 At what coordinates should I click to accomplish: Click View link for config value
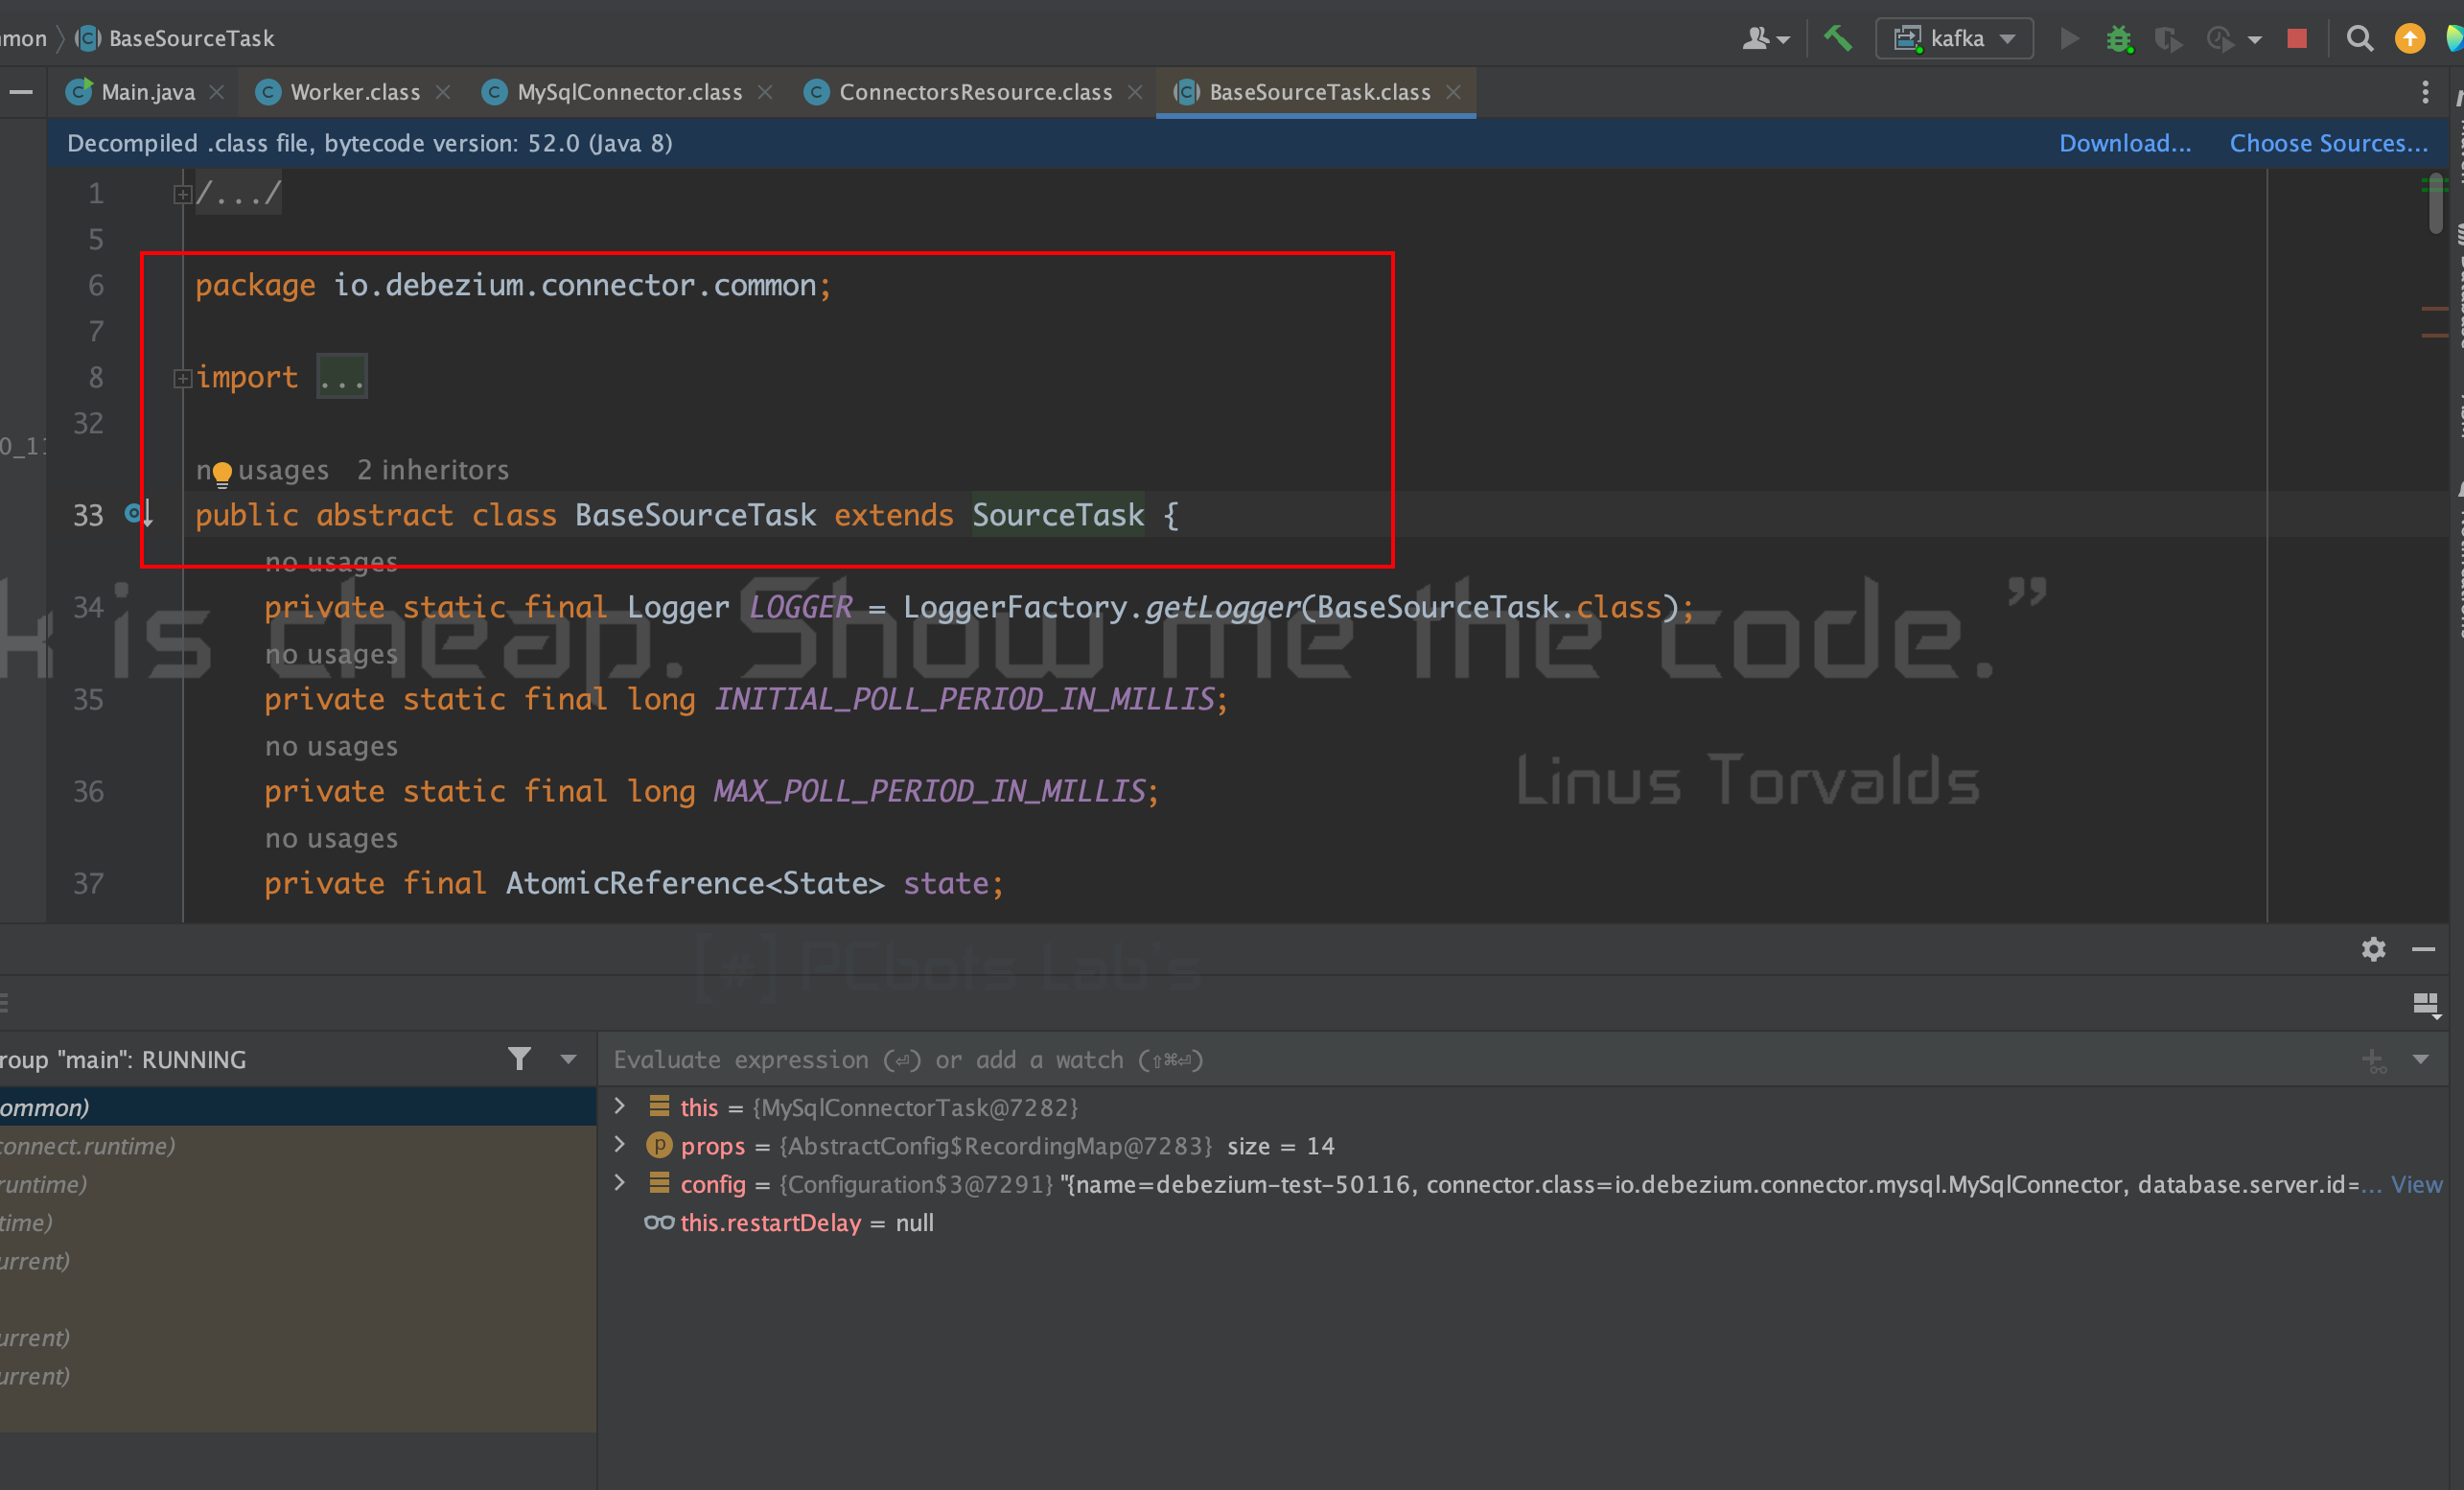click(x=2416, y=1184)
